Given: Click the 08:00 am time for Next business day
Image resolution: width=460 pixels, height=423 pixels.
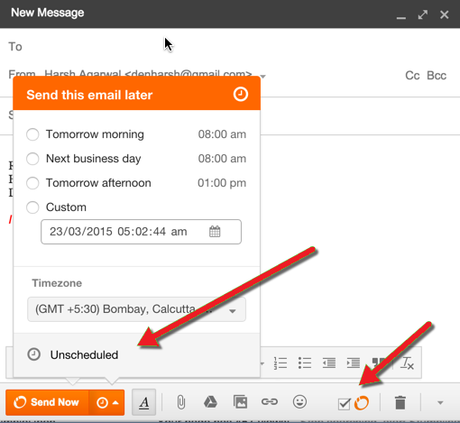Looking at the screenshot, I should click(x=222, y=159).
